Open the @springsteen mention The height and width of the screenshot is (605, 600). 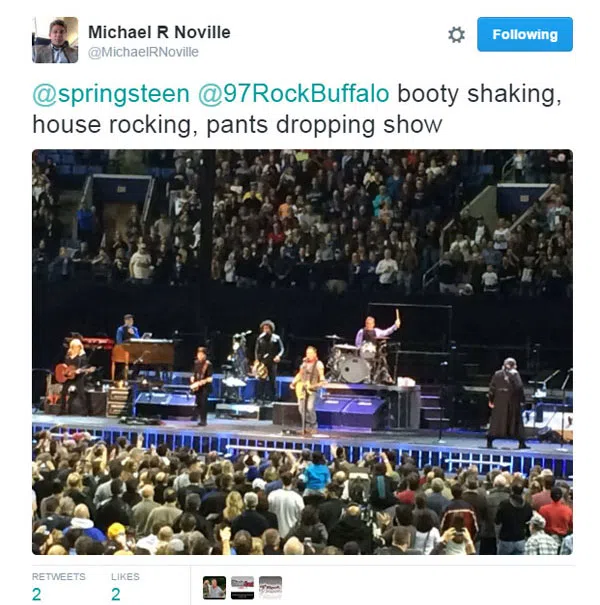click(x=111, y=94)
